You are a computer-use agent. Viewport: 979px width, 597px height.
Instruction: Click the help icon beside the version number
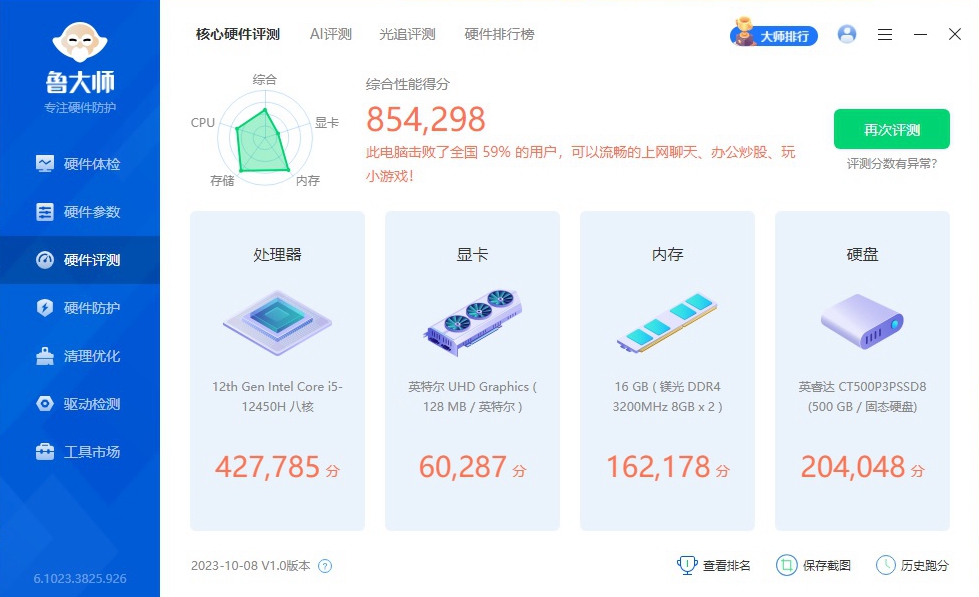324,565
